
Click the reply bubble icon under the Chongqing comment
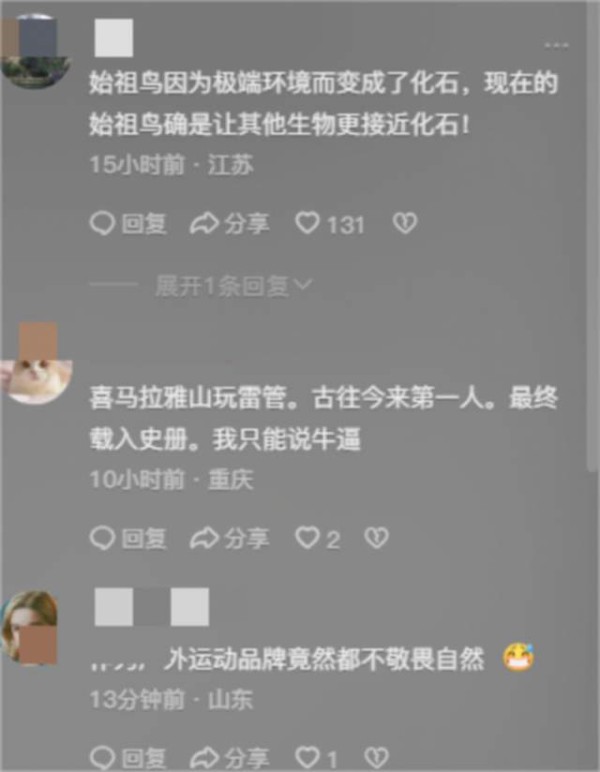[x=102, y=538]
